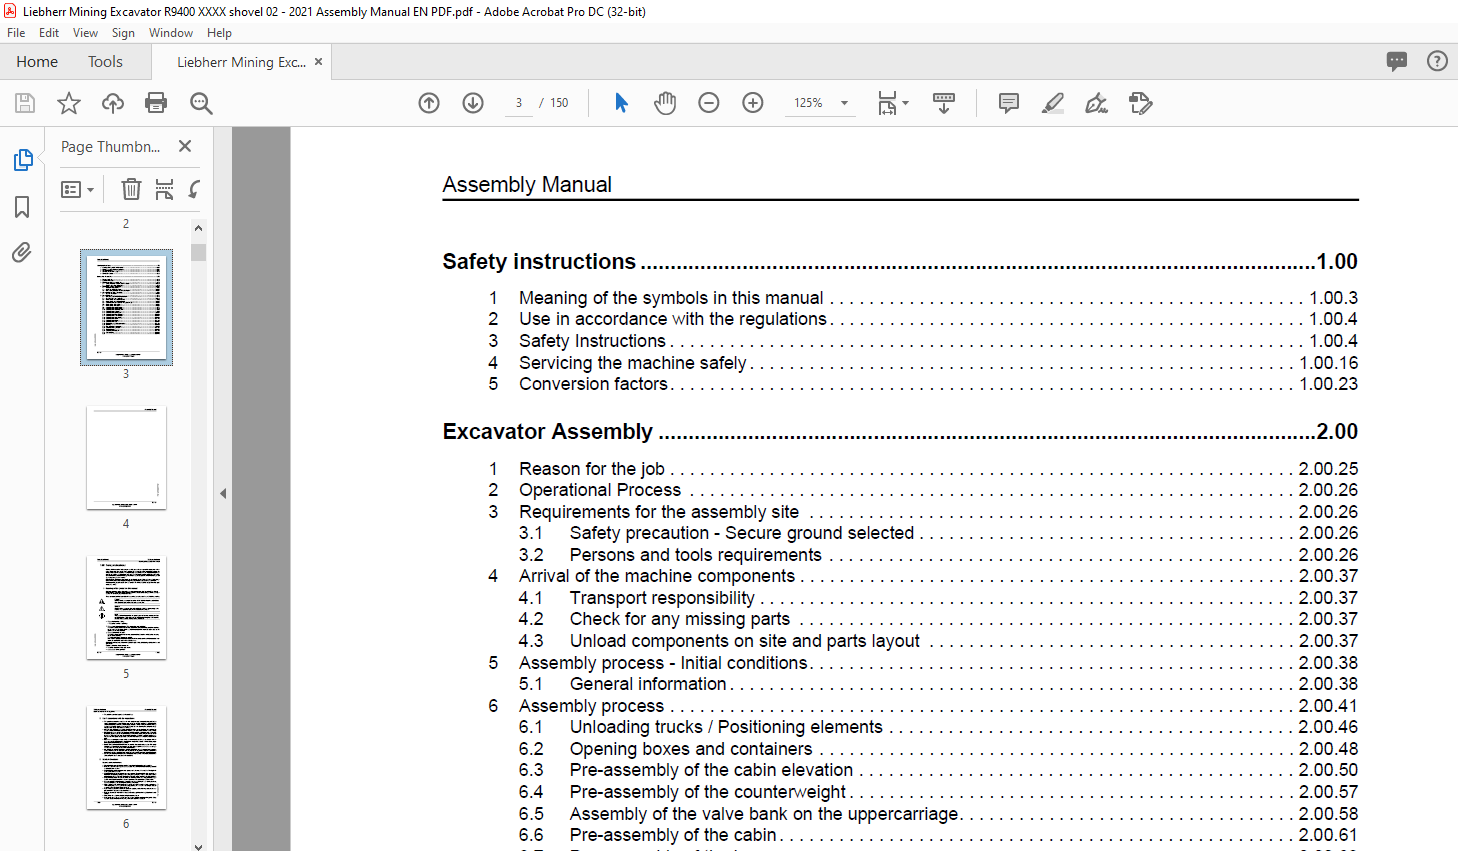1458x851 pixels.
Task: Open 'Conversion factors' entry
Action: [x=593, y=384]
